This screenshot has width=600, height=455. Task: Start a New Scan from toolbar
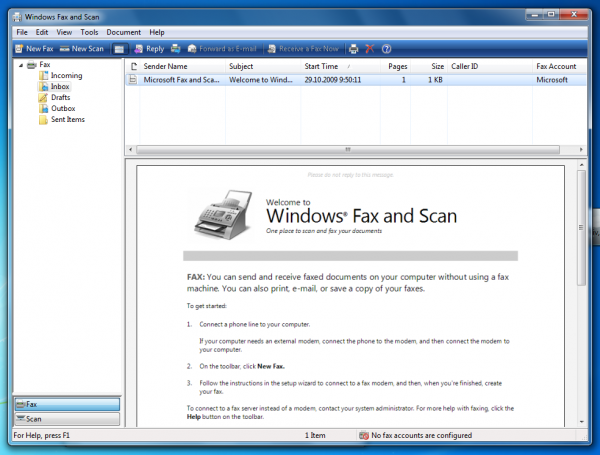[82, 49]
